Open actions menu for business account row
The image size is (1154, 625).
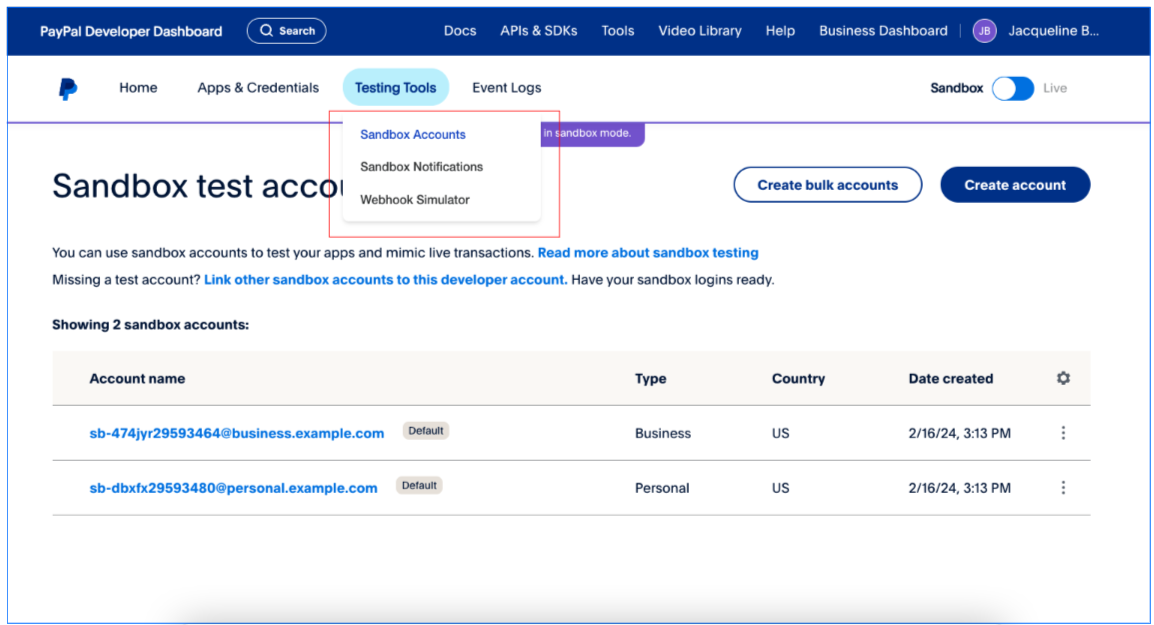pos(1063,433)
